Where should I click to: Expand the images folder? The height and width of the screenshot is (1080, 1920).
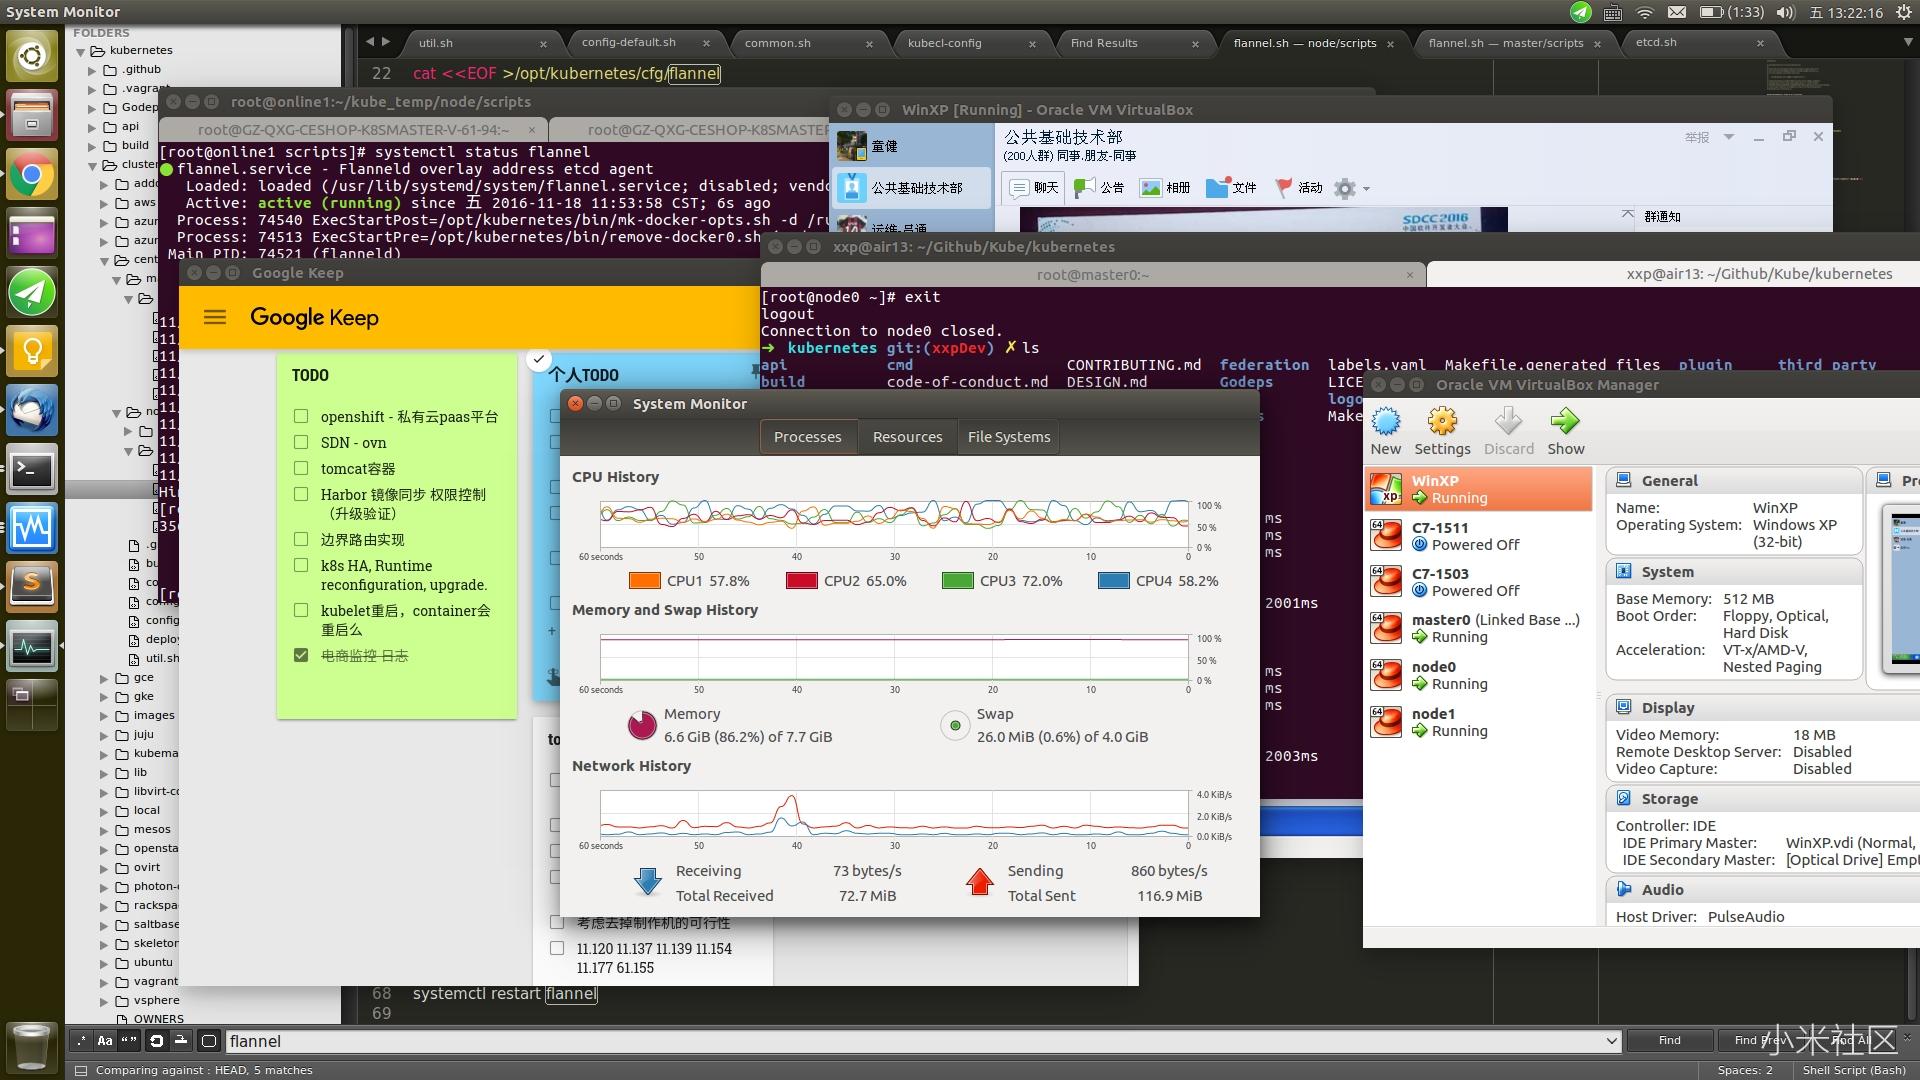(x=104, y=716)
